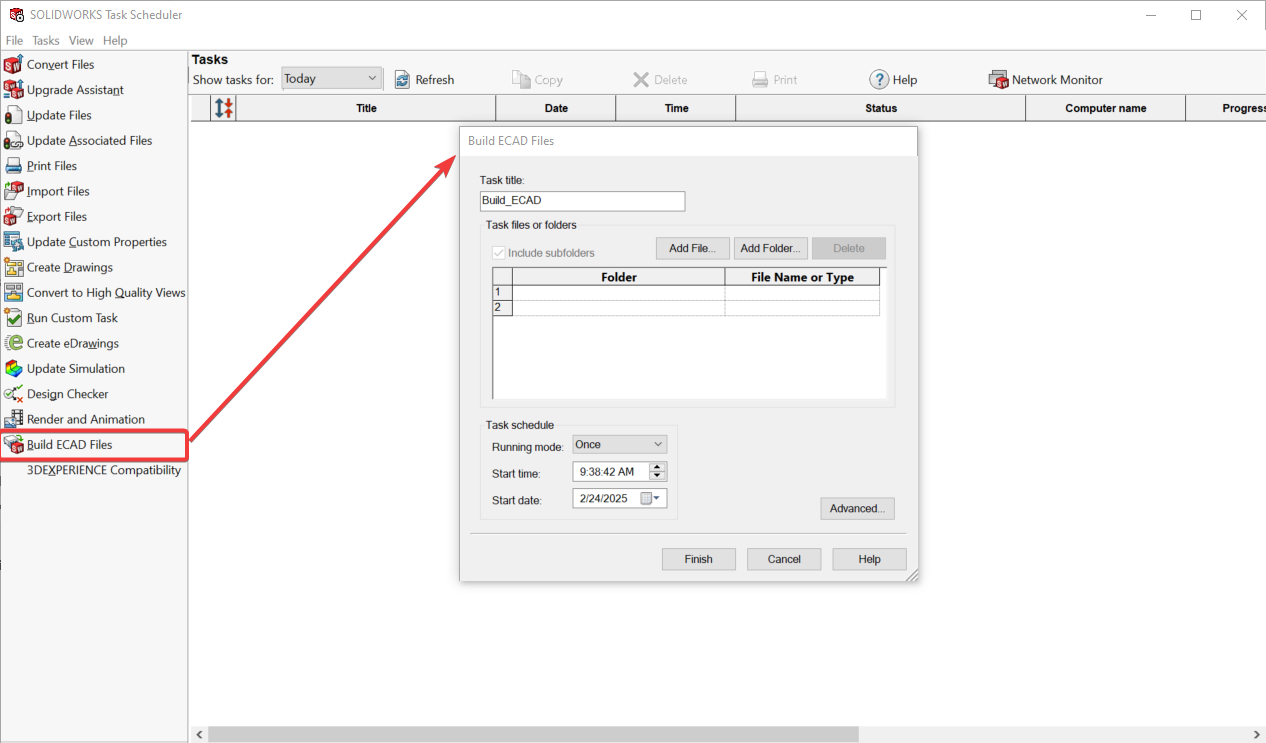Click the greyed Delete button in dialog

click(x=849, y=248)
